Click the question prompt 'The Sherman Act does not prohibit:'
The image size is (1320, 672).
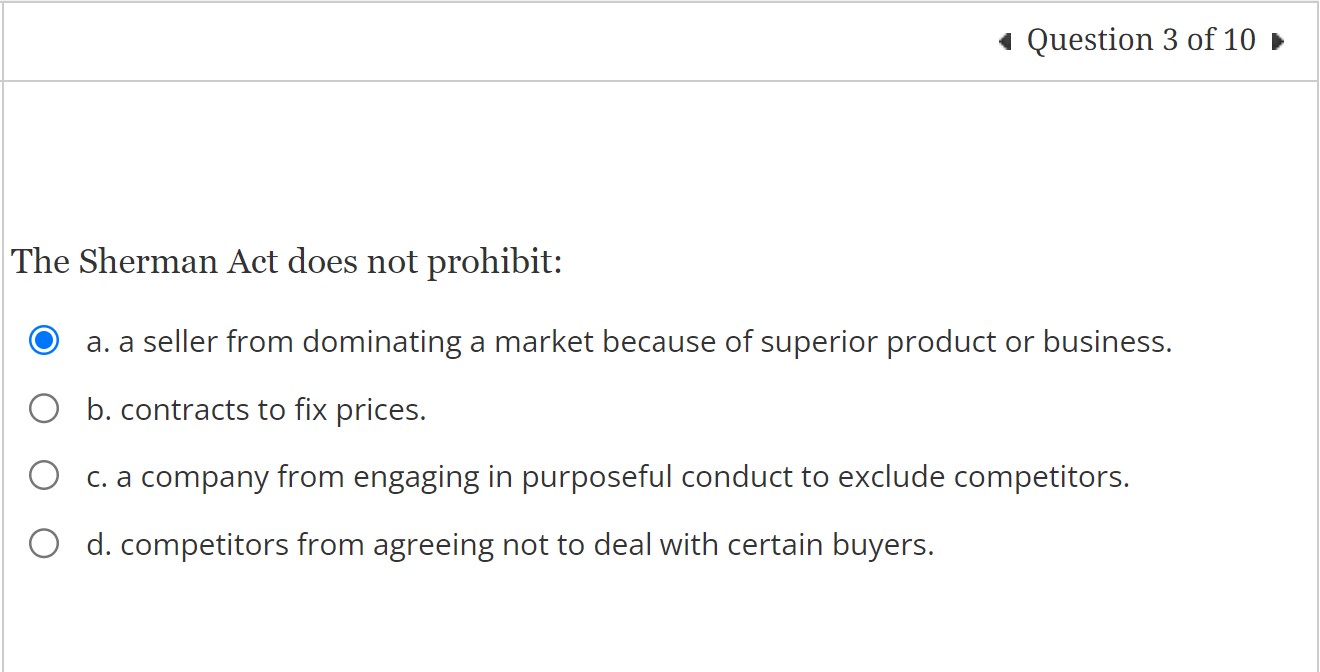click(287, 262)
